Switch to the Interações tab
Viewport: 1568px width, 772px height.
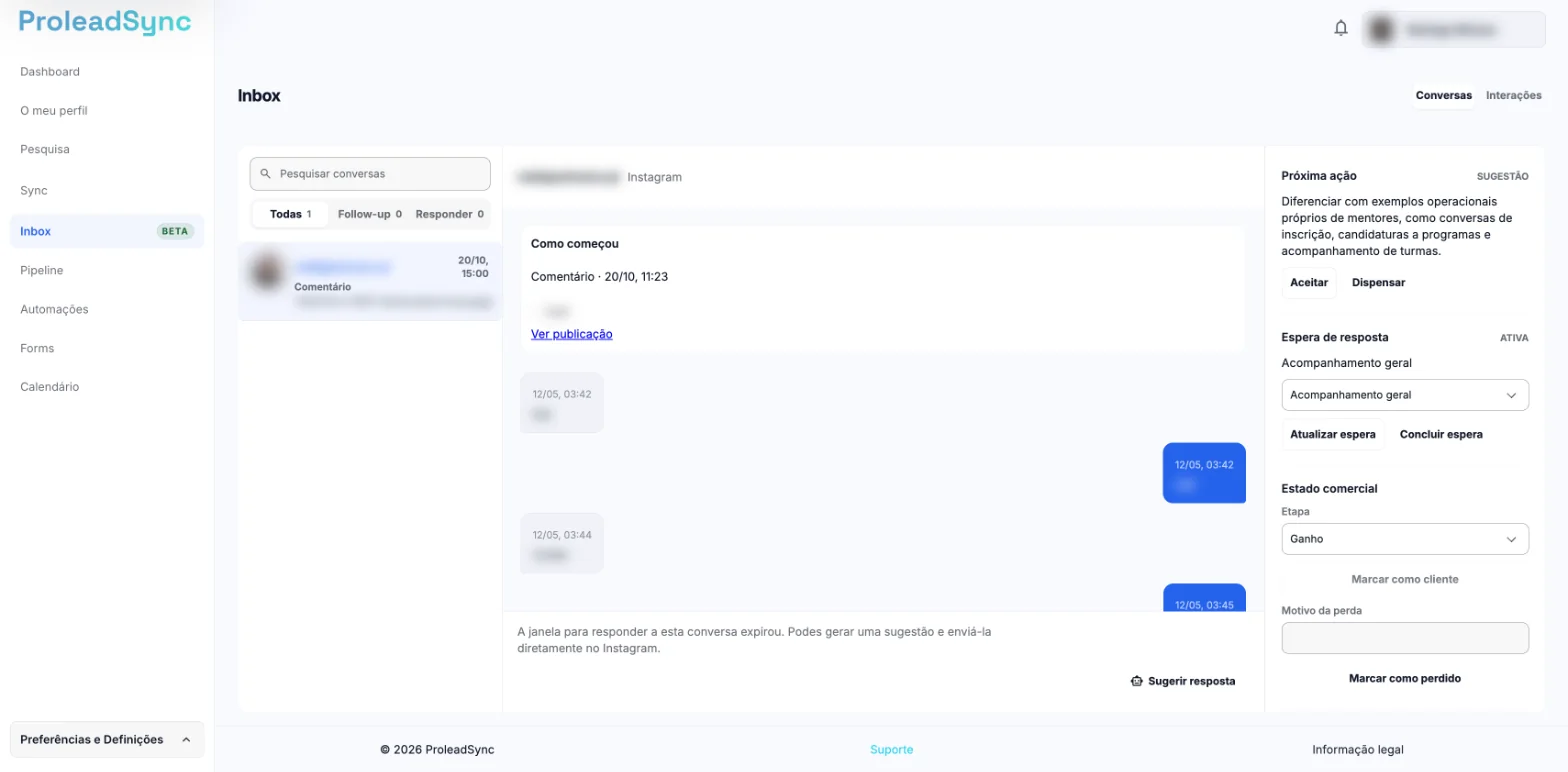click(1514, 96)
